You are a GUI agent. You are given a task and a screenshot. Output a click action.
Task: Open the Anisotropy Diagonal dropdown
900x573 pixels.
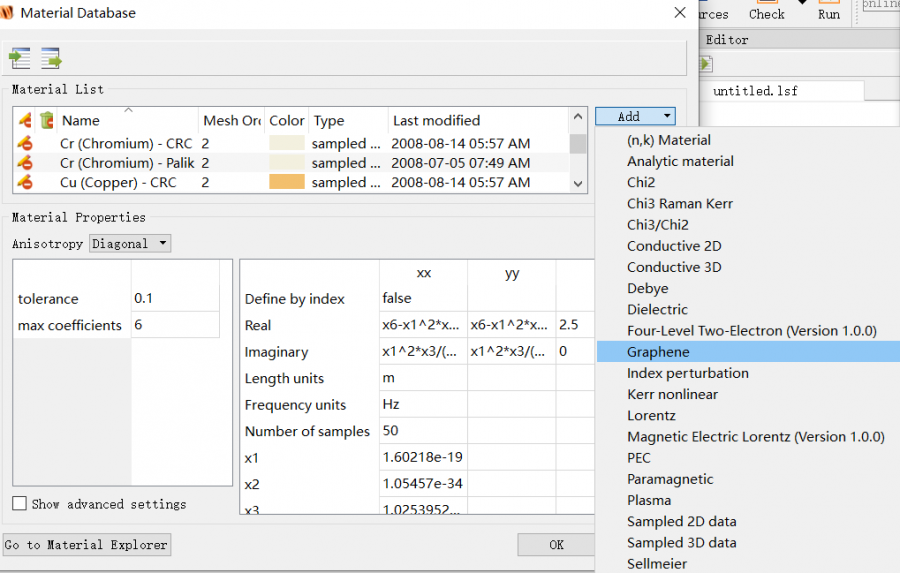(x=130, y=243)
